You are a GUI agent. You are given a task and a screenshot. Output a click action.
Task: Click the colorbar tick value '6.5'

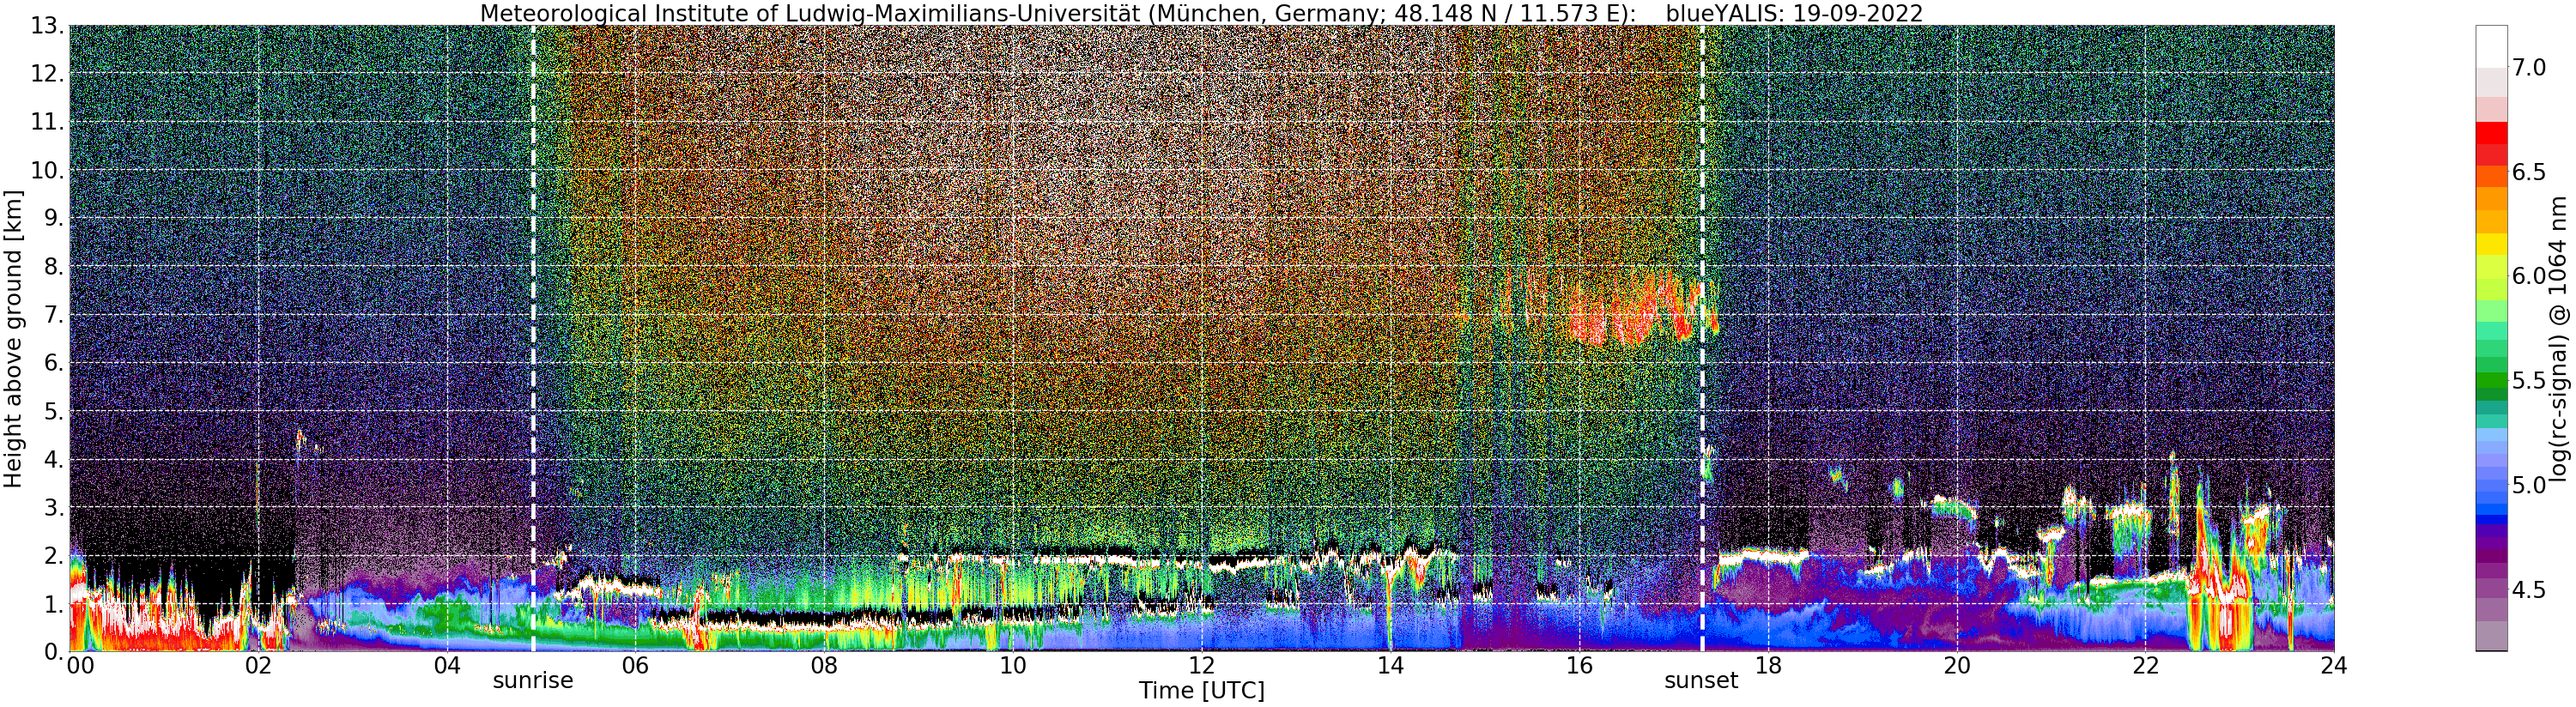point(2529,173)
